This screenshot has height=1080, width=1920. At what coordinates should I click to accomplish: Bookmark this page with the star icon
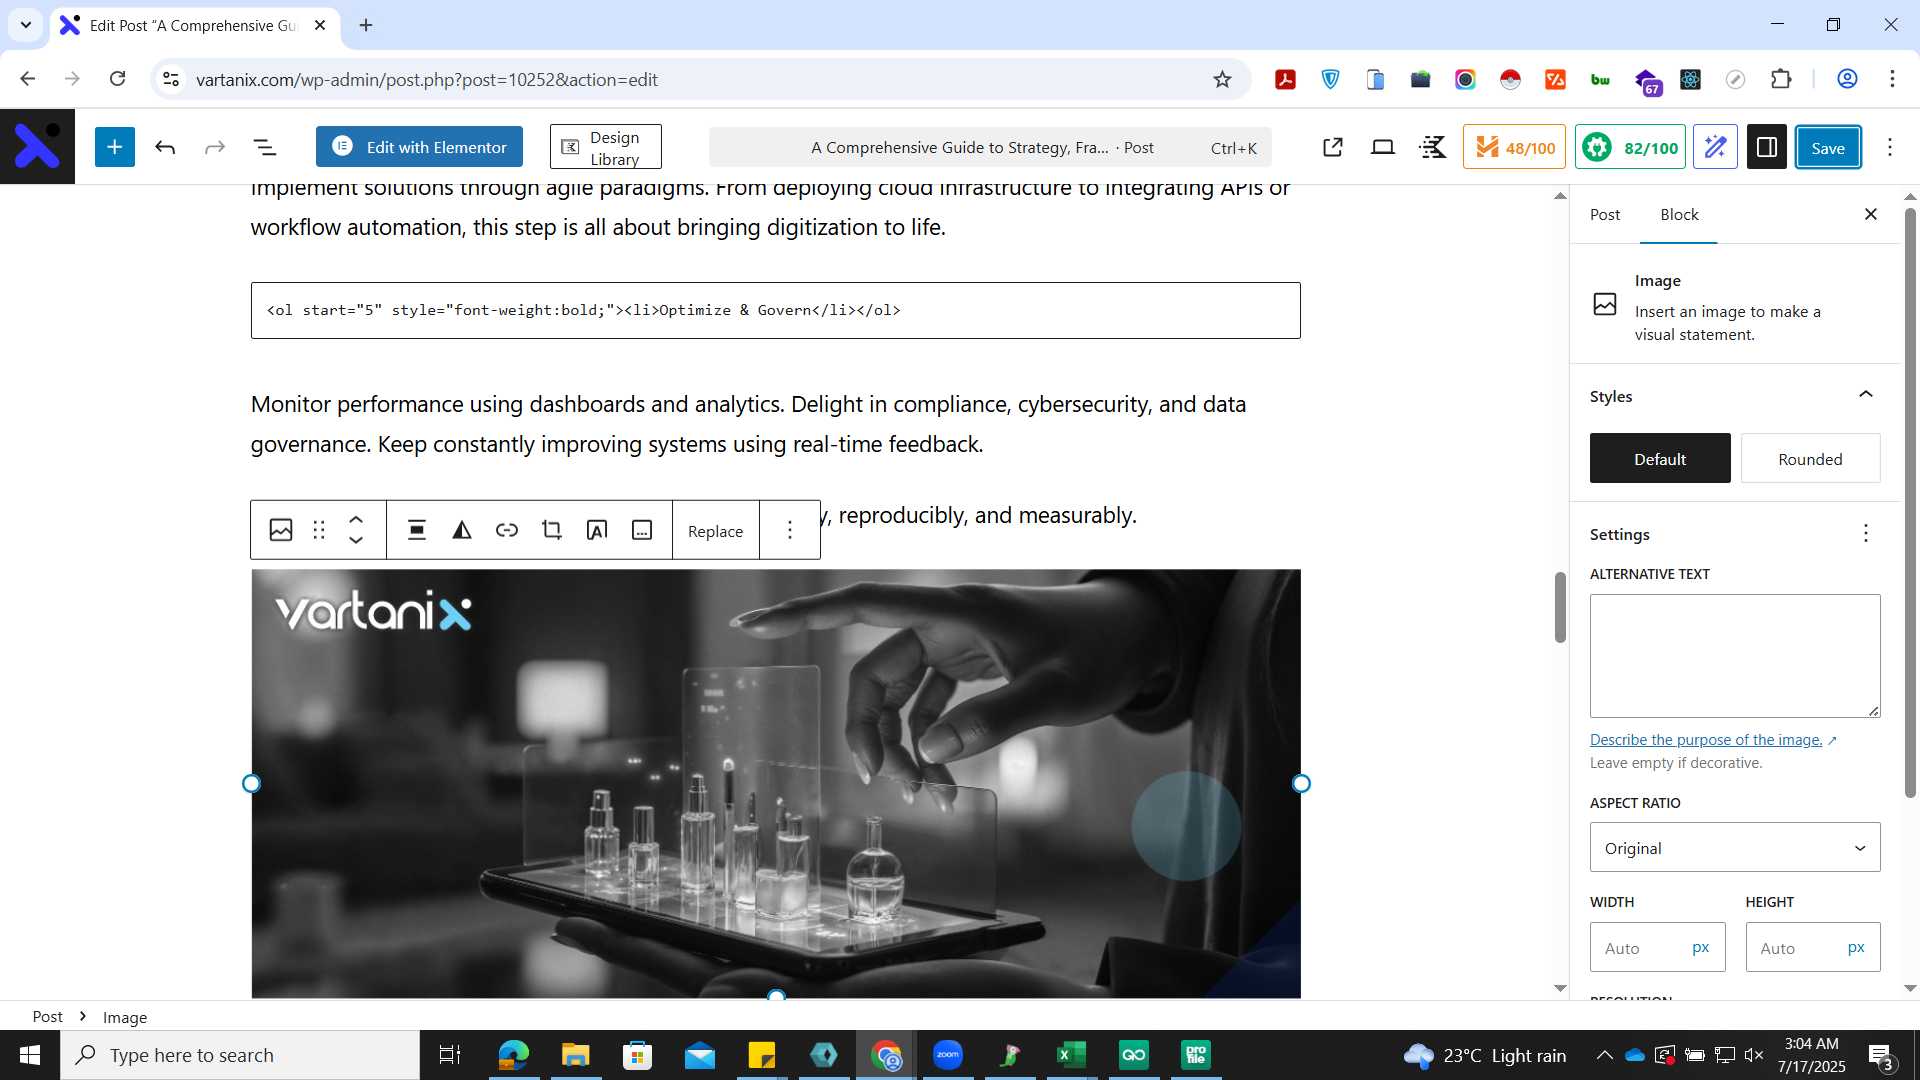click(1222, 79)
